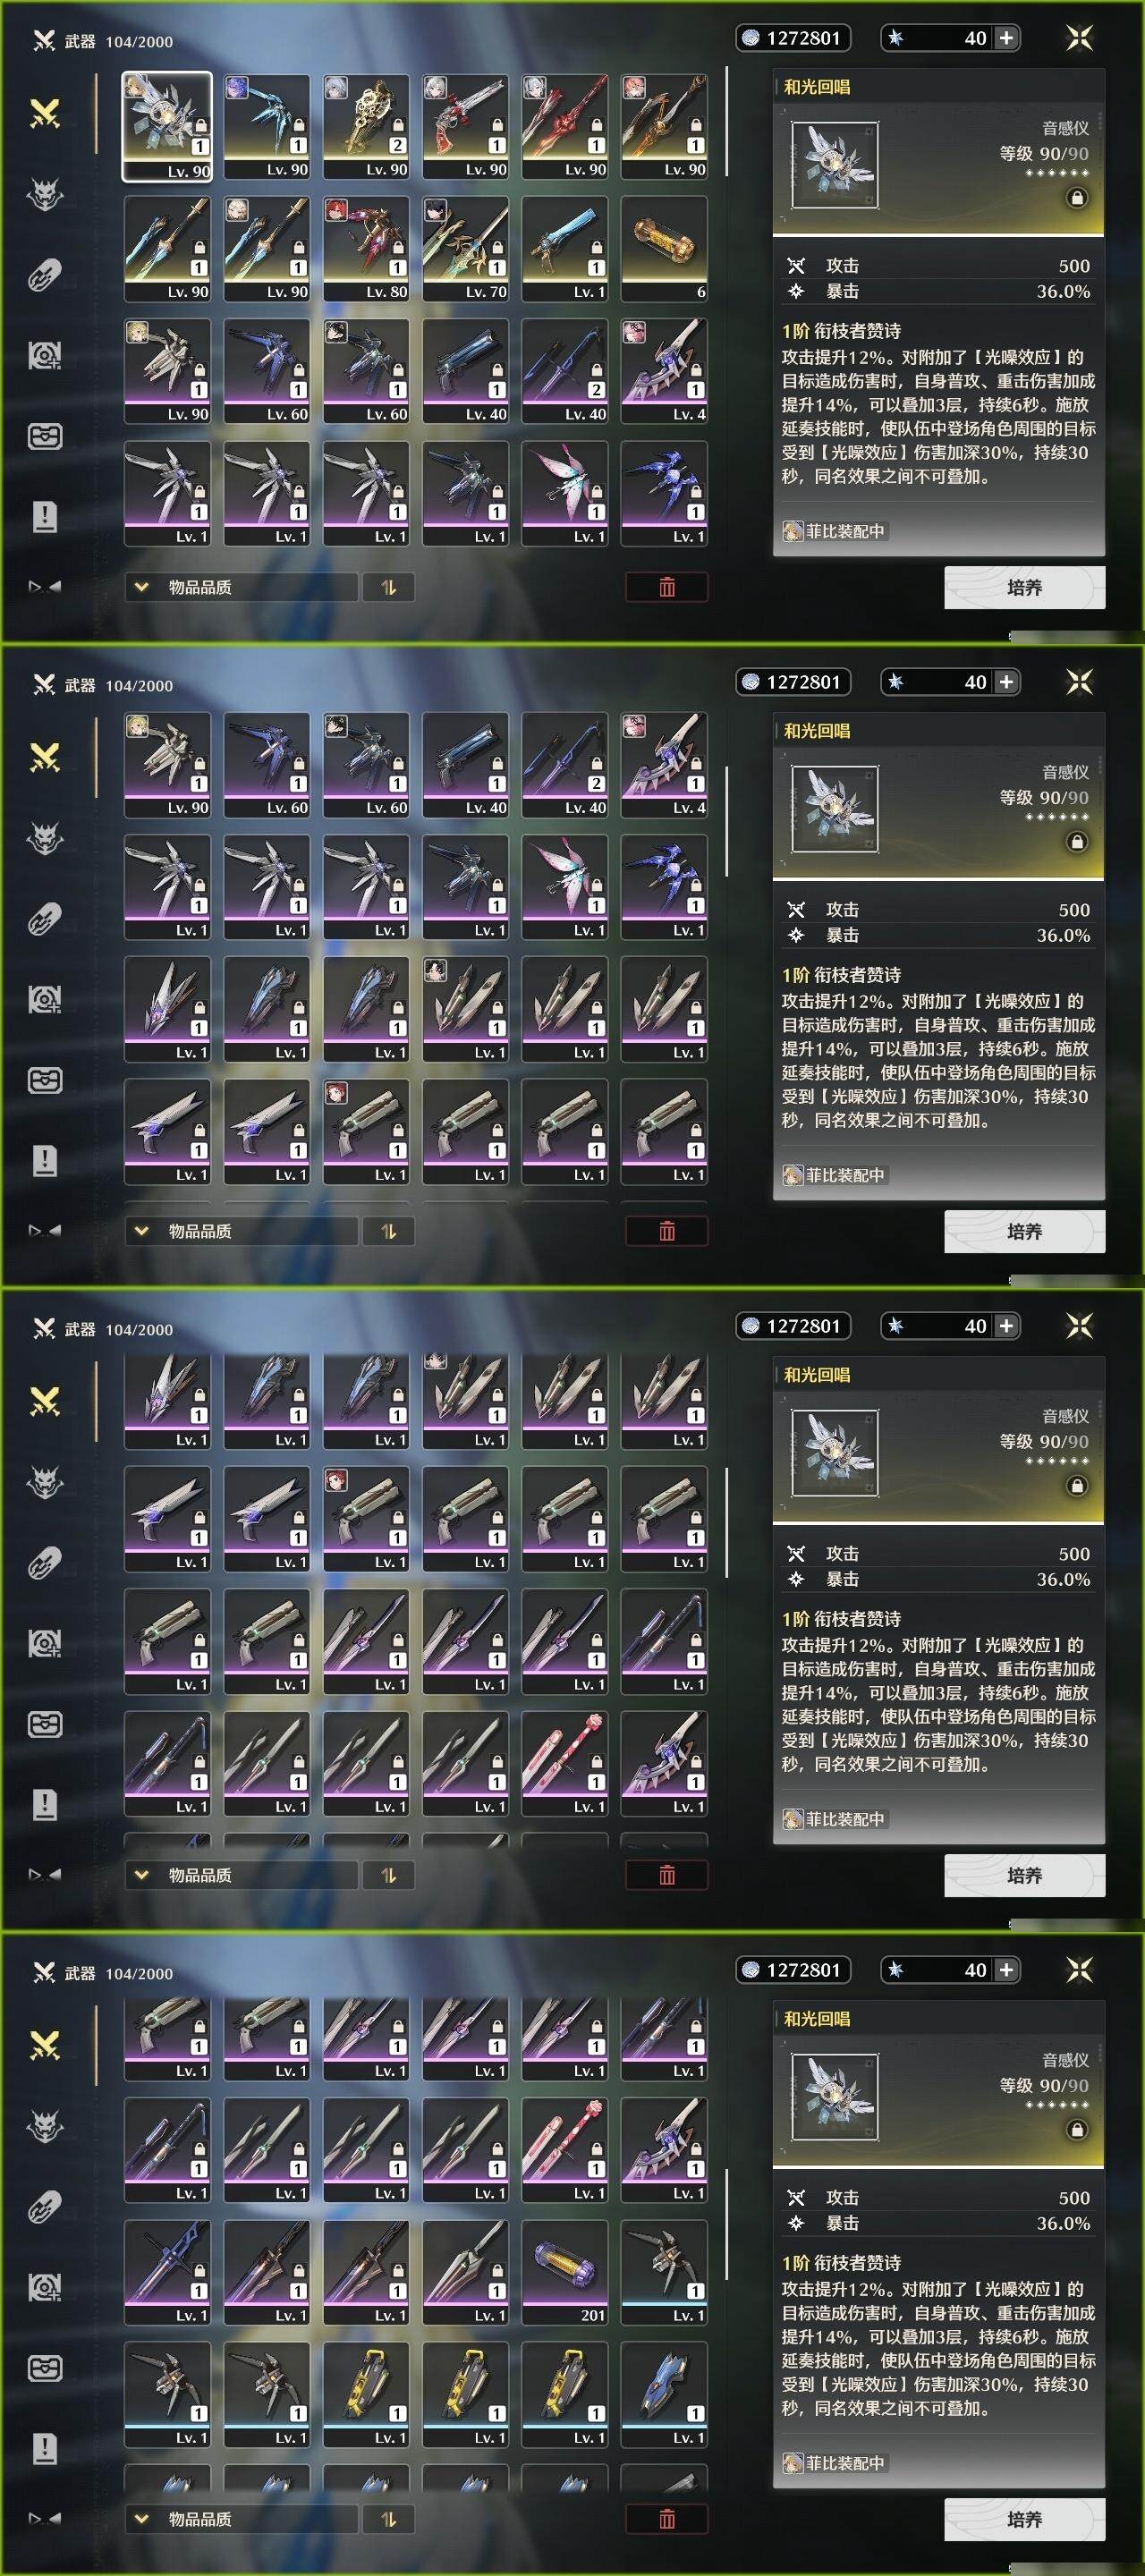Screen dimensions: 1145x2576
Task: Click the purple tube item showing 201
Action: 565,2272
